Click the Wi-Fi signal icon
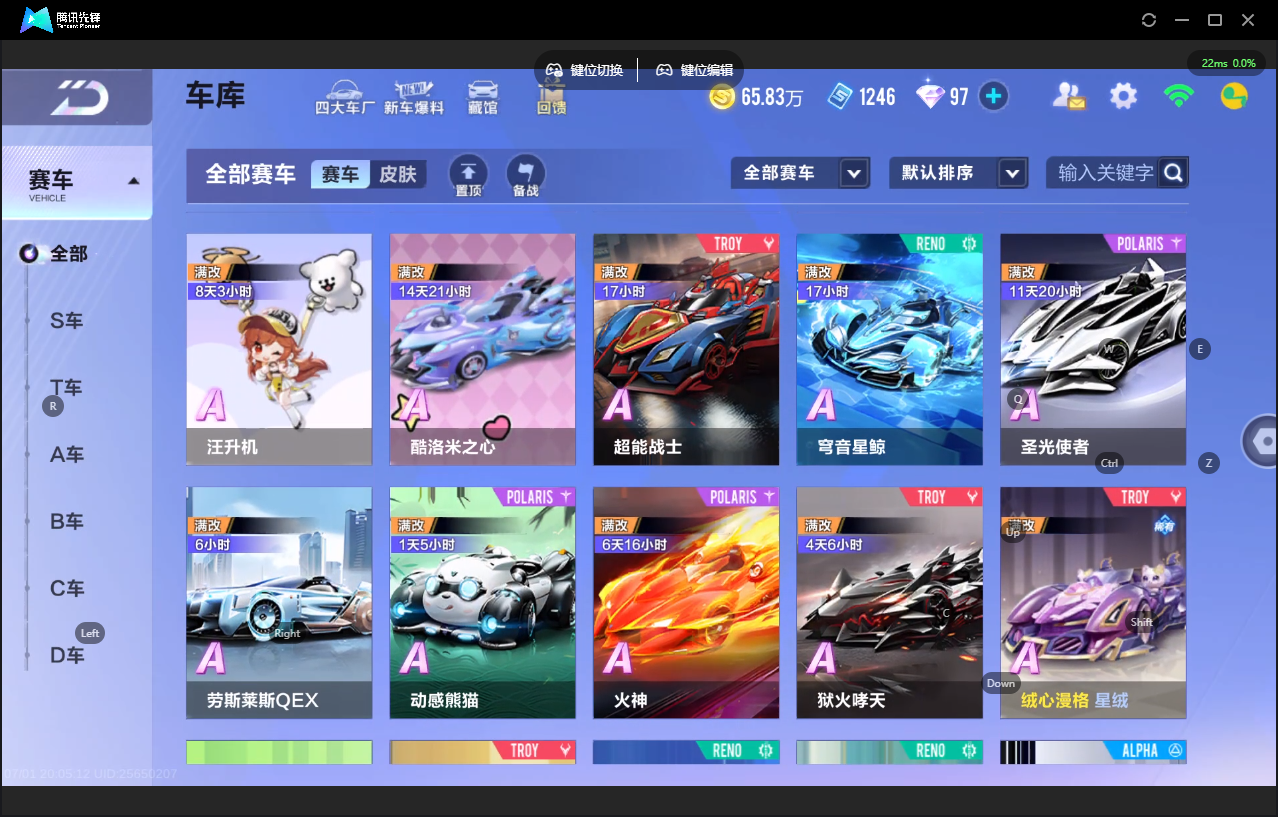The height and width of the screenshot is (817, 1278). pyautogui.click(x=1179, y=96)
